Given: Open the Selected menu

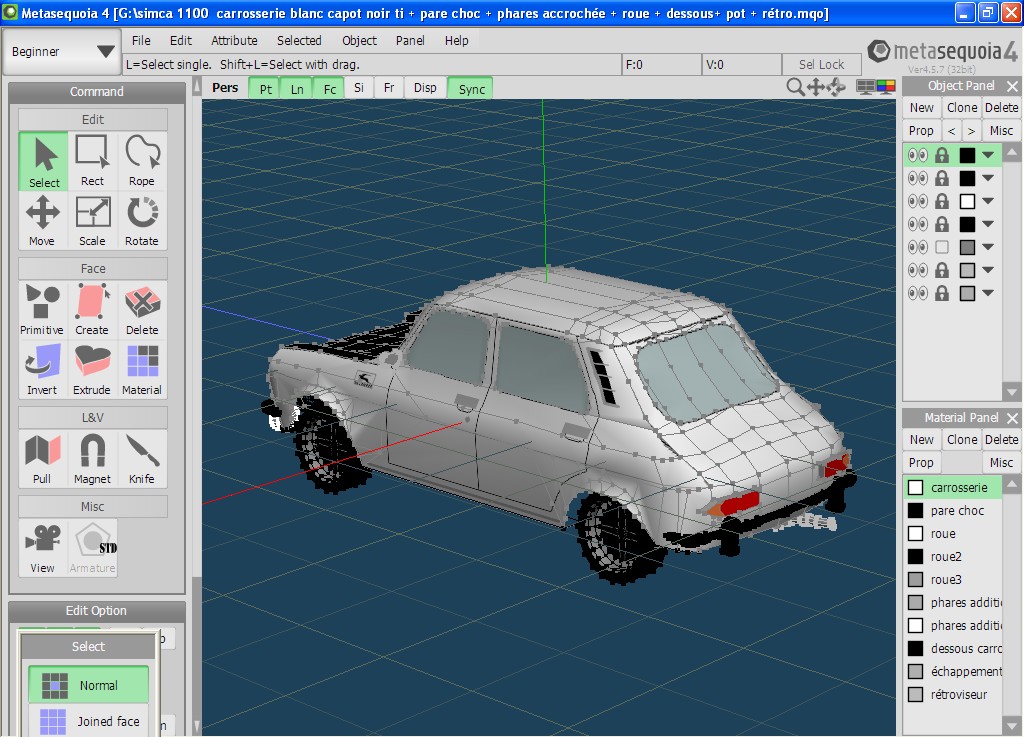Looking at the screenshot, I should 299,40.
